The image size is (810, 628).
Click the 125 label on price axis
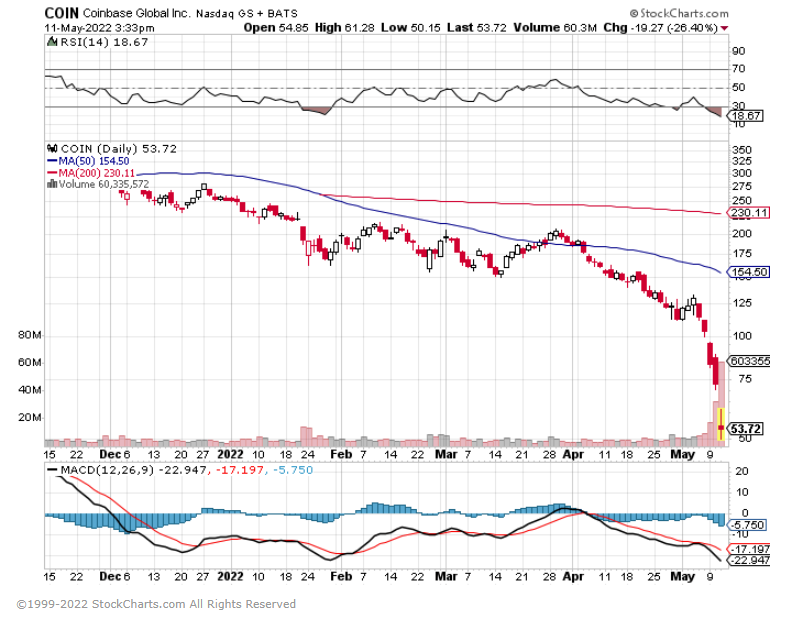click(742, 303)
